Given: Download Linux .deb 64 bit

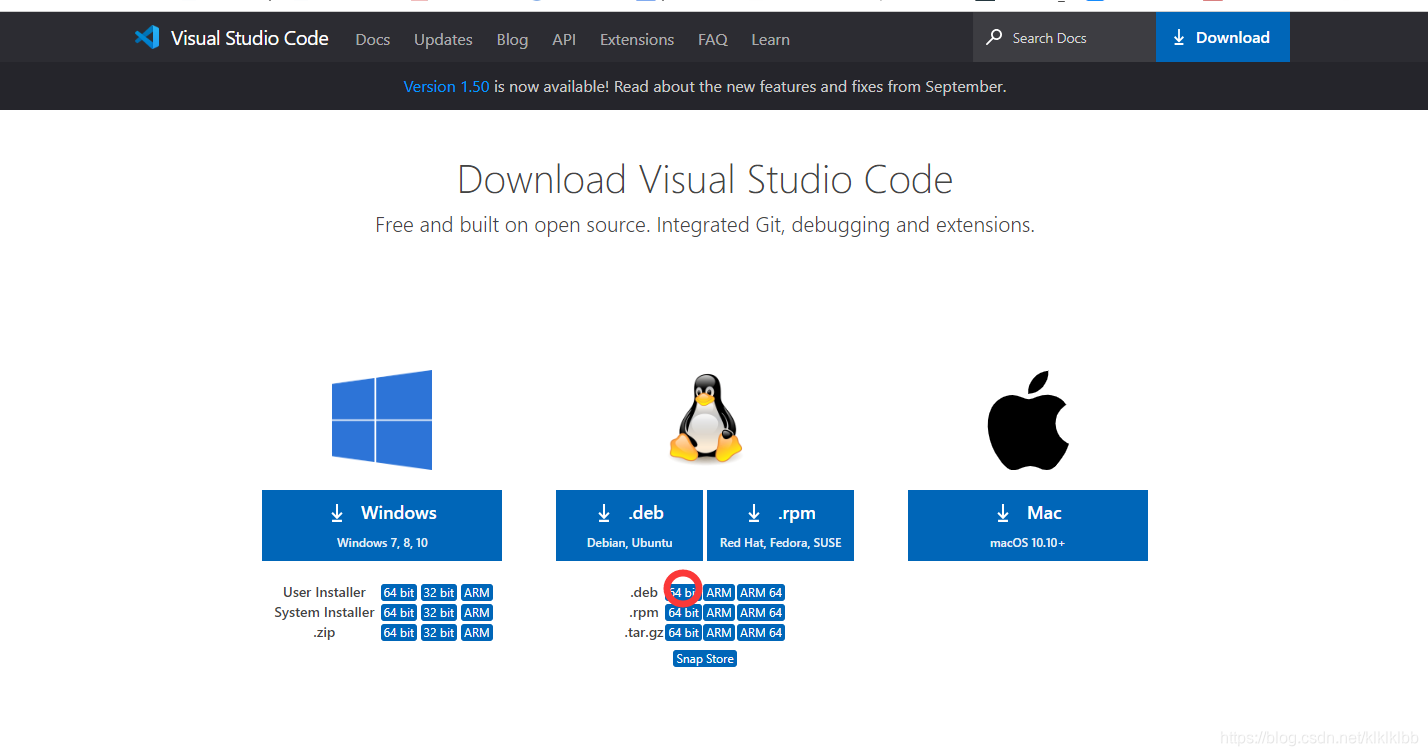Looking at the screenshot, I should pos(683,593).
